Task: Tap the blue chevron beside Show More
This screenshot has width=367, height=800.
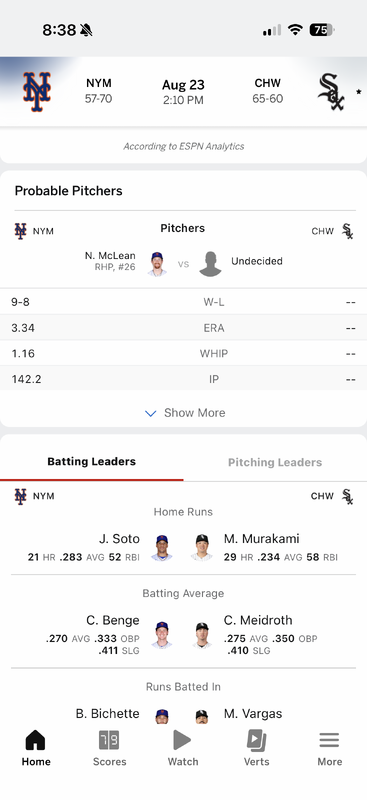Action: click(x=151, y=413)
